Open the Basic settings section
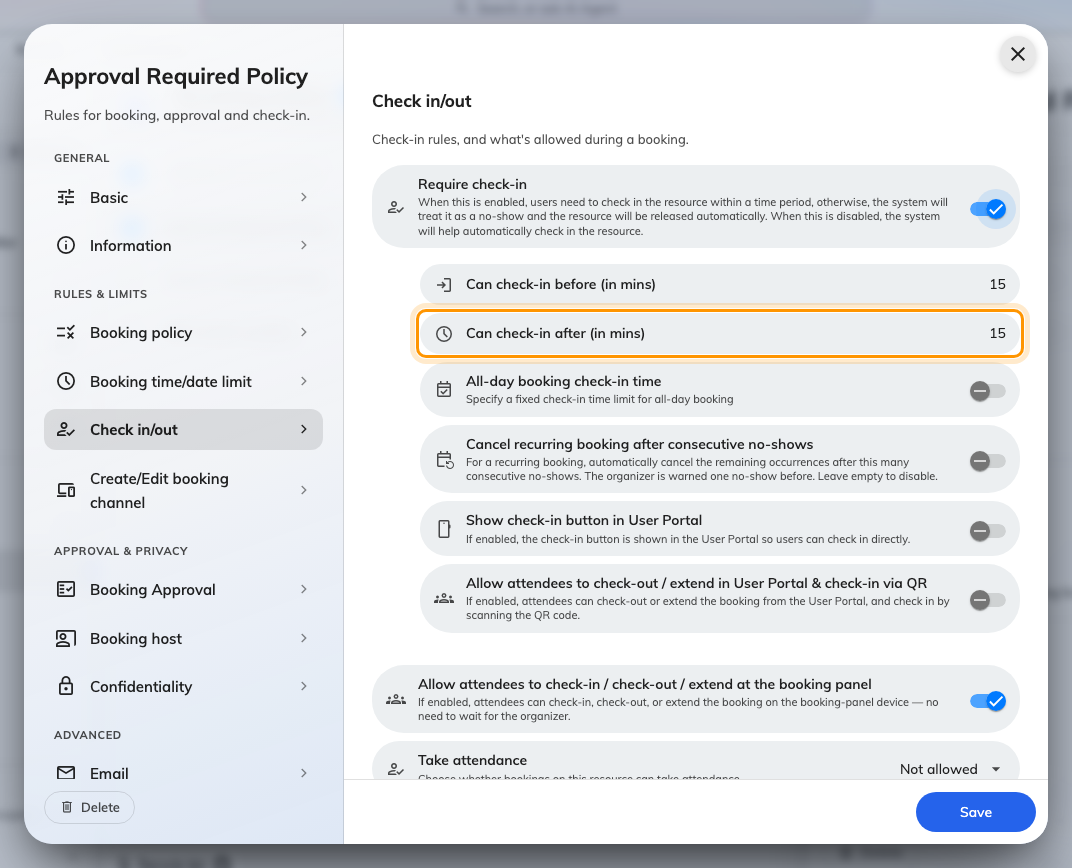The image size is (1072, 868). tap(183, 198)
